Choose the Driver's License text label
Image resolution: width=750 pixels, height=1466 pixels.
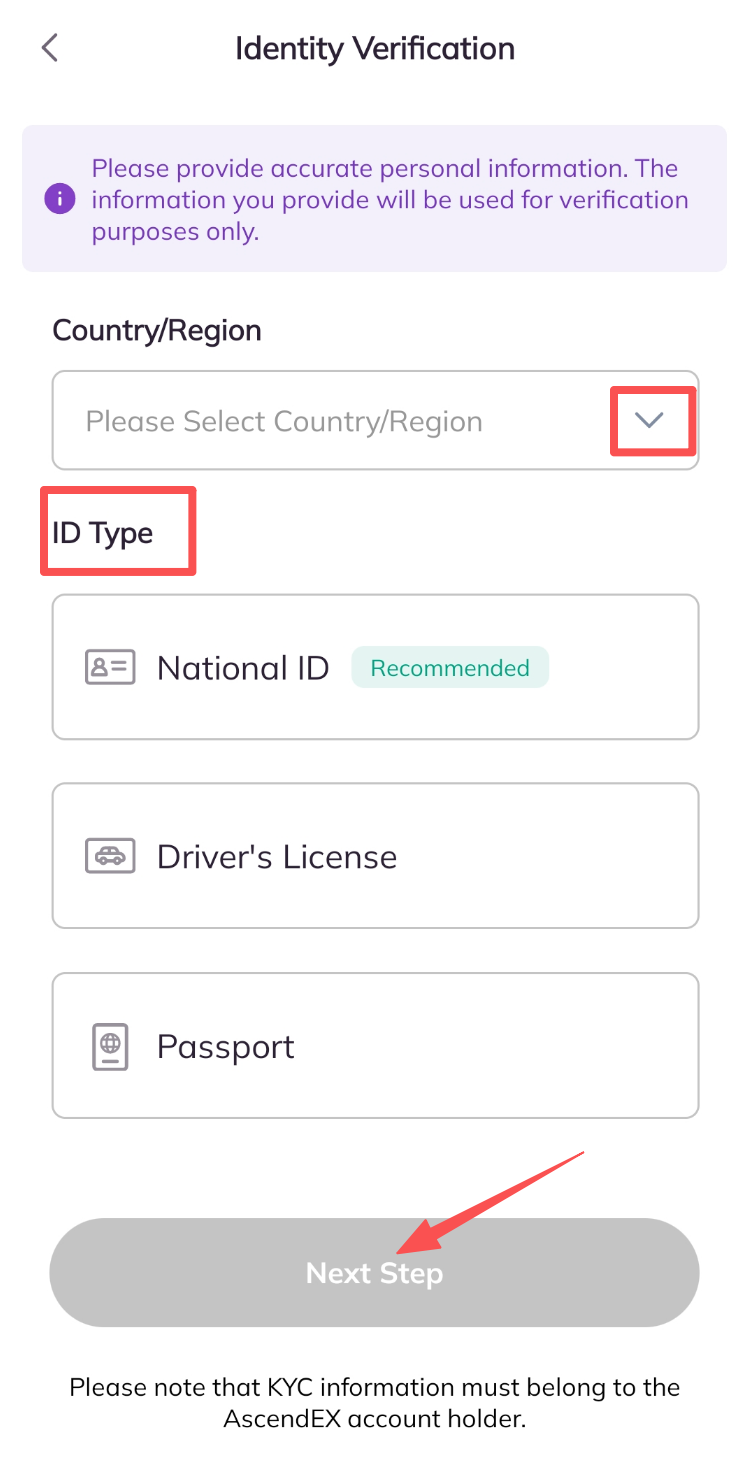pyautogui.click(x=277, y=857)
